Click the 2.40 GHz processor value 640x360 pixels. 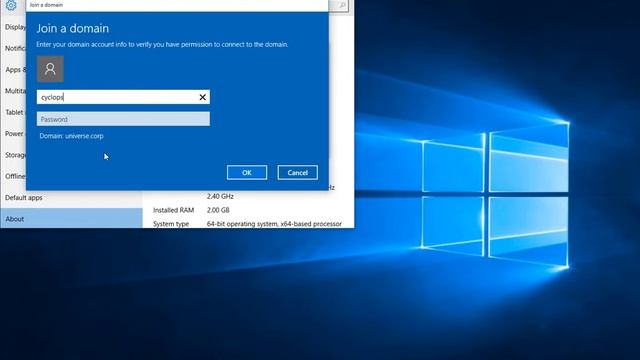coord(220,196)
